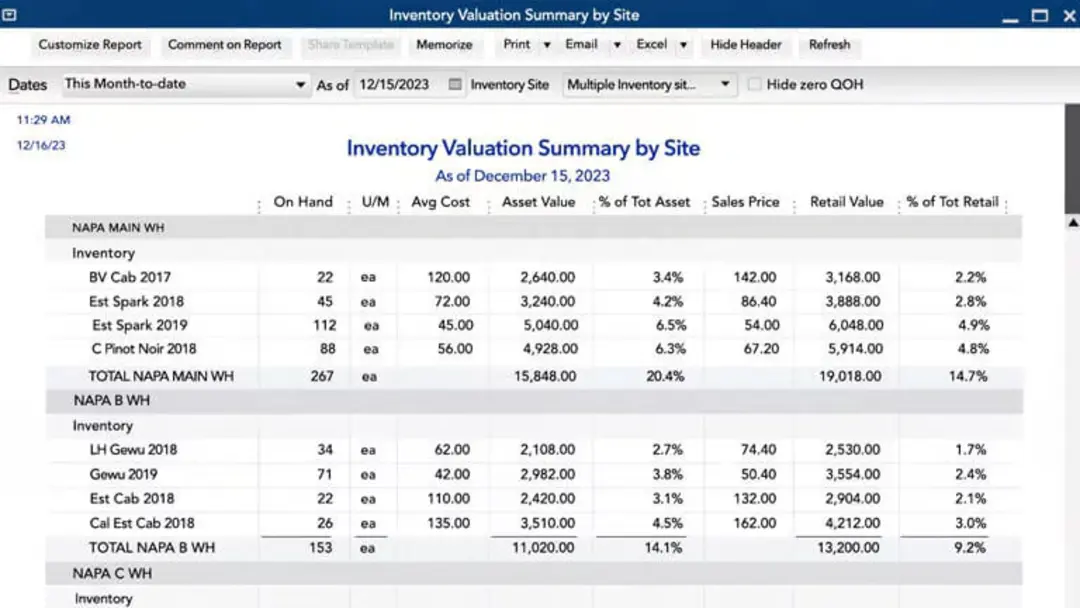1080x608 pixels.
Task: Select the Est Spark 2018 item
Action: [x=136, y=302]
